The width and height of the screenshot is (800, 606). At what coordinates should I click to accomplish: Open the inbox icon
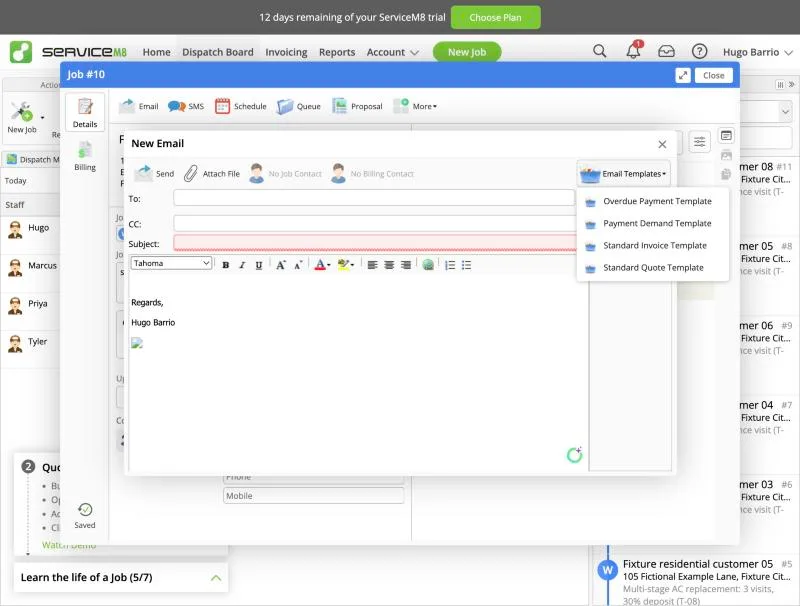coord(666,51)
